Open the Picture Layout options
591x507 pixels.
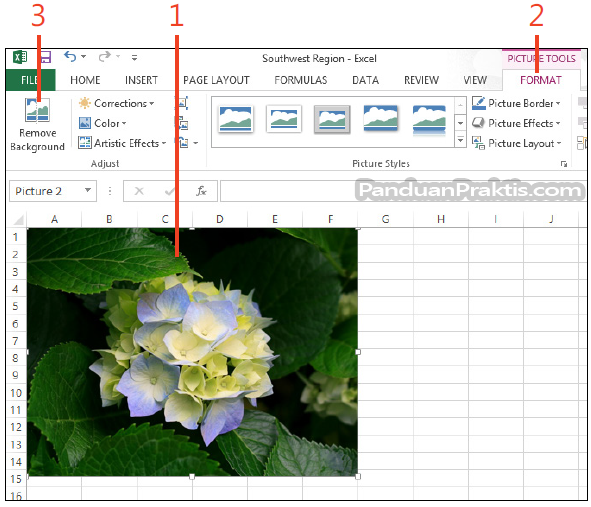coord(517,143)
